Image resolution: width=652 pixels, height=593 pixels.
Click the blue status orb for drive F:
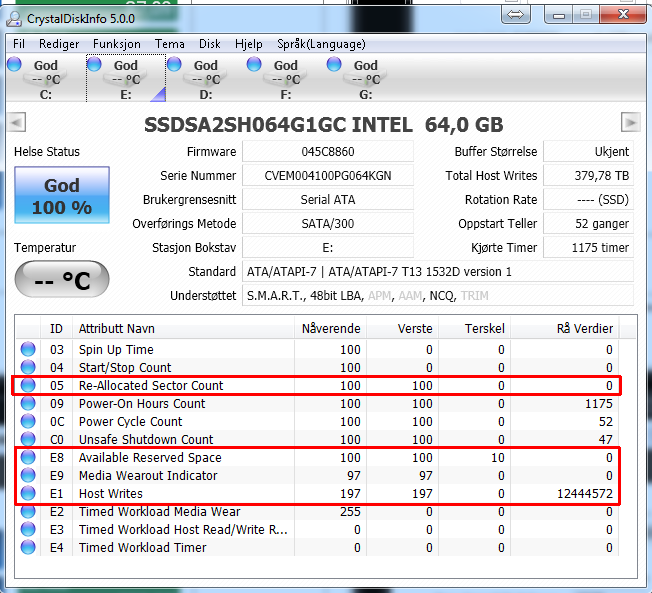click(254, 64)
